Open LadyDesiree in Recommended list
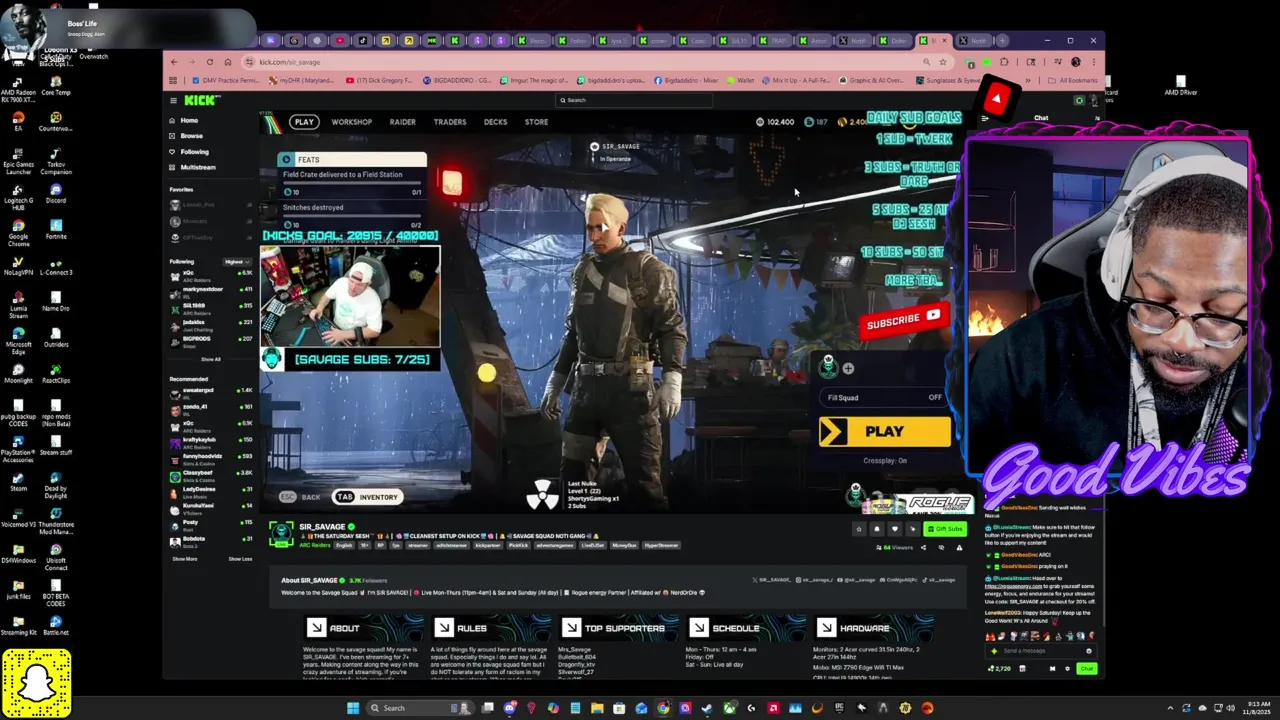1280x720 pixels. tap(209, 491)
